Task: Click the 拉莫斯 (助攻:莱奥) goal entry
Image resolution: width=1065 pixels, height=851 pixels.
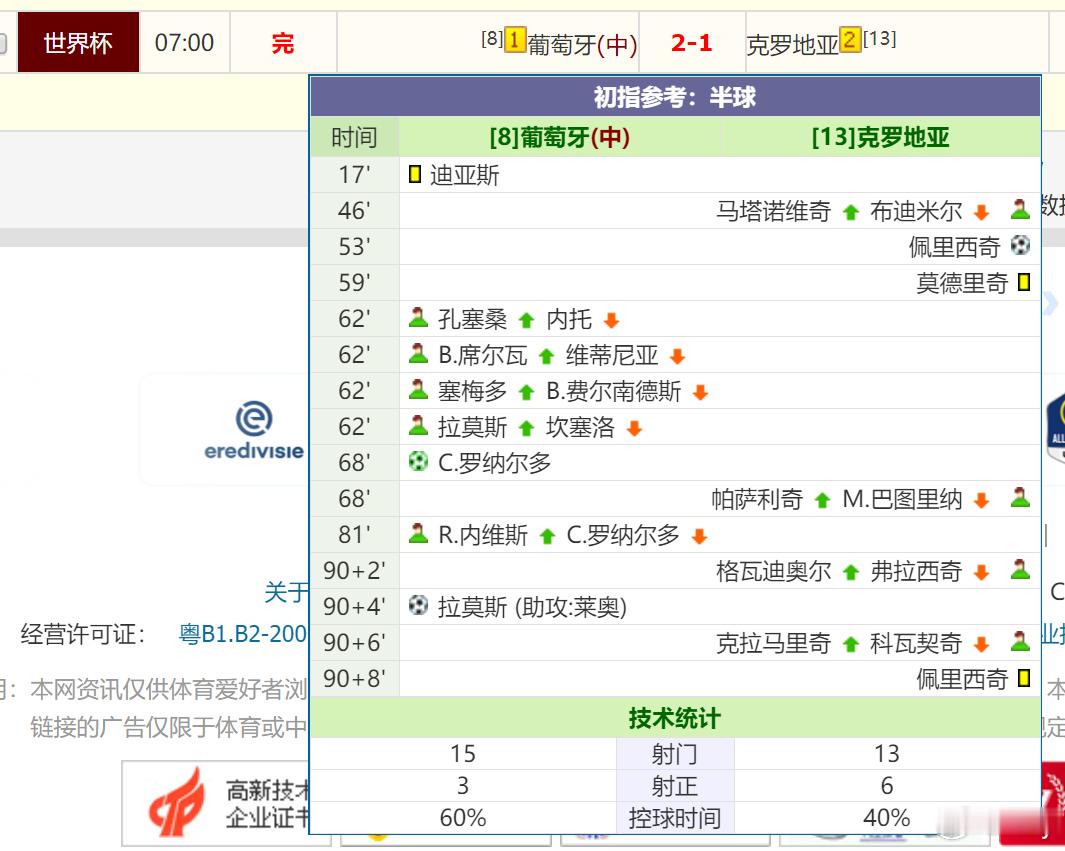Action: click(532, 606)
